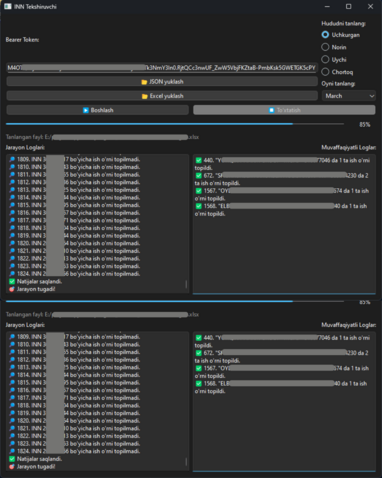Click the search icon of row 1809 in upper log
This screenshot has height=478, width=382.
[12, 159]
